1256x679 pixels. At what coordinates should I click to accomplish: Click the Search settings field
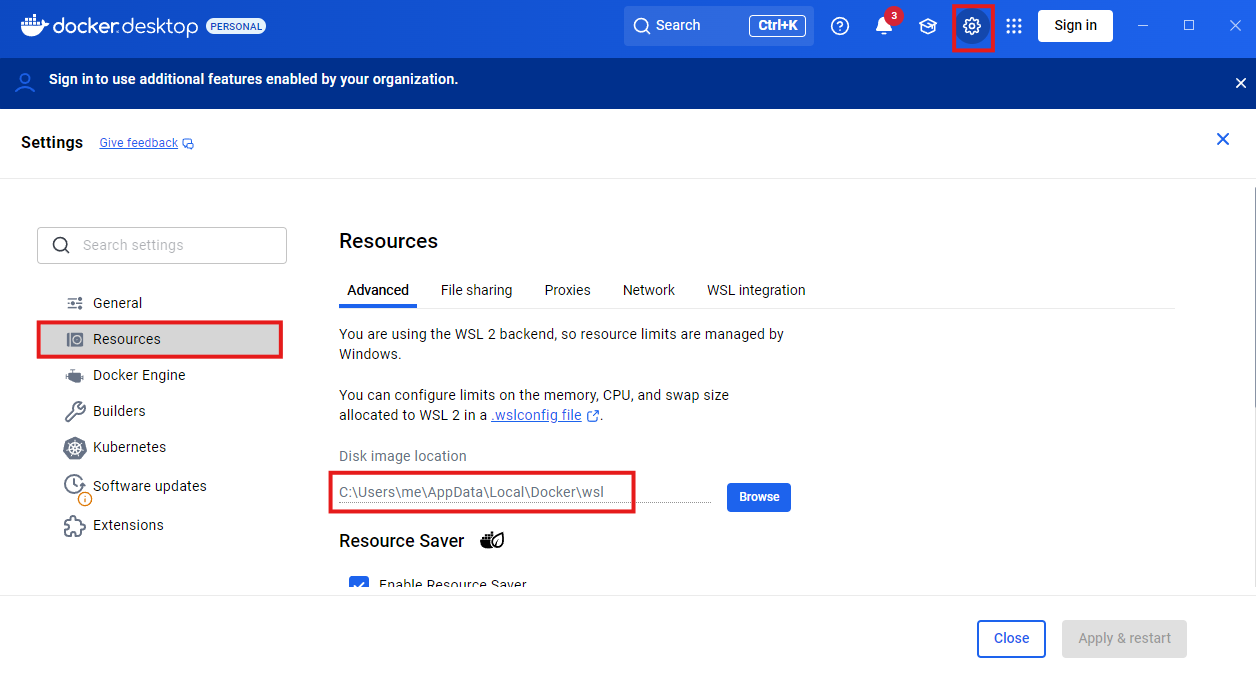coord(162,245)
